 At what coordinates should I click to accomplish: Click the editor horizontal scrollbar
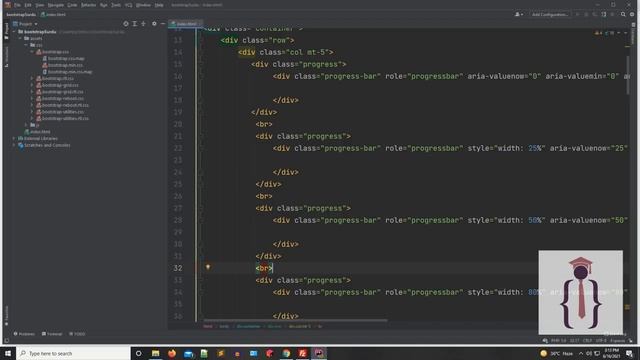[x=296, y=320]
